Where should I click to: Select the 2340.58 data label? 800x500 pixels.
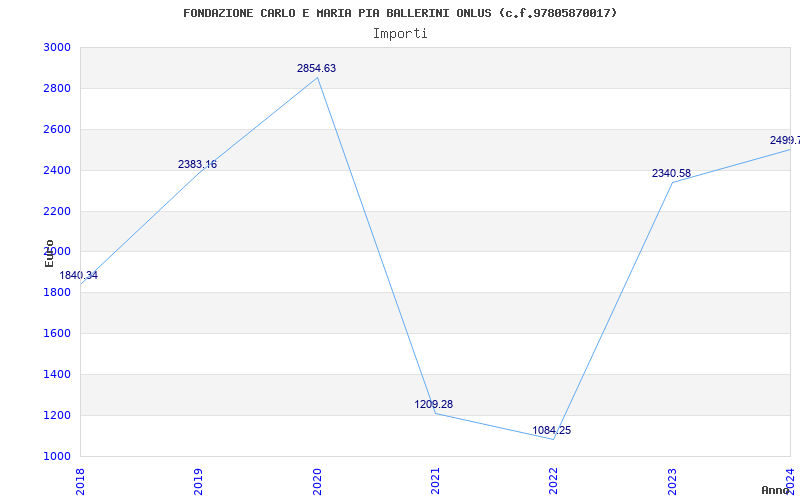click(x=671, y=173)
